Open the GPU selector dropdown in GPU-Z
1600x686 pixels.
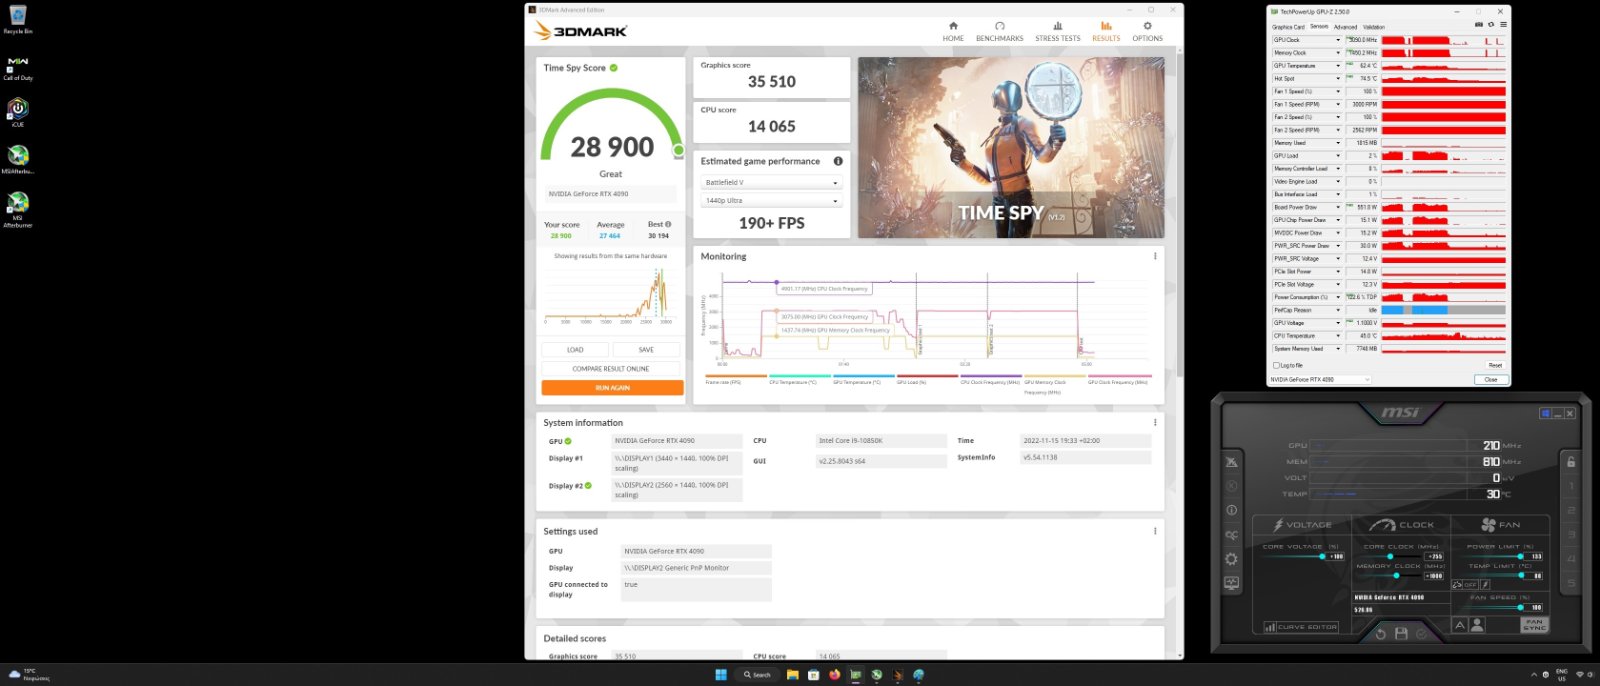coord(1320,380)
